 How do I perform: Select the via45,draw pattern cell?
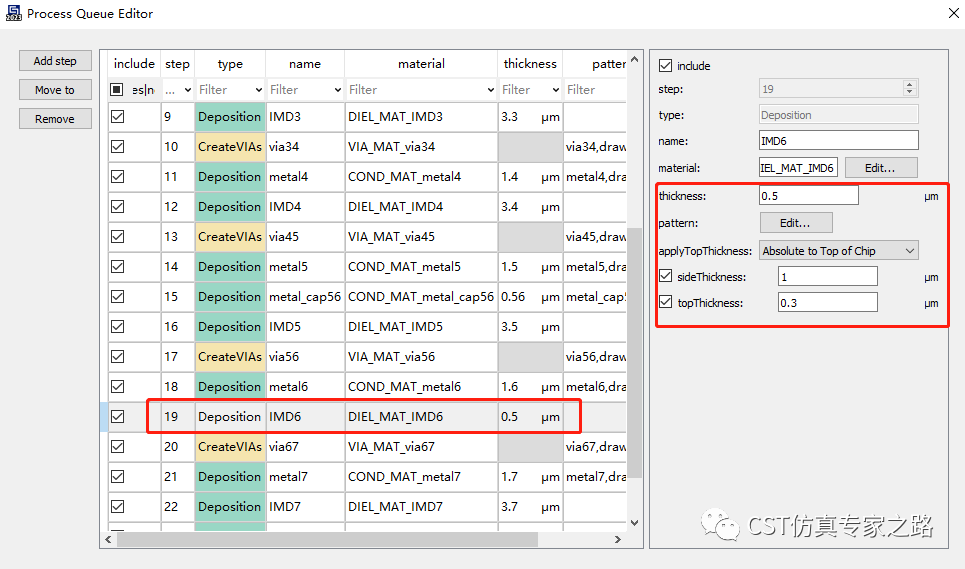pos(595,236)
